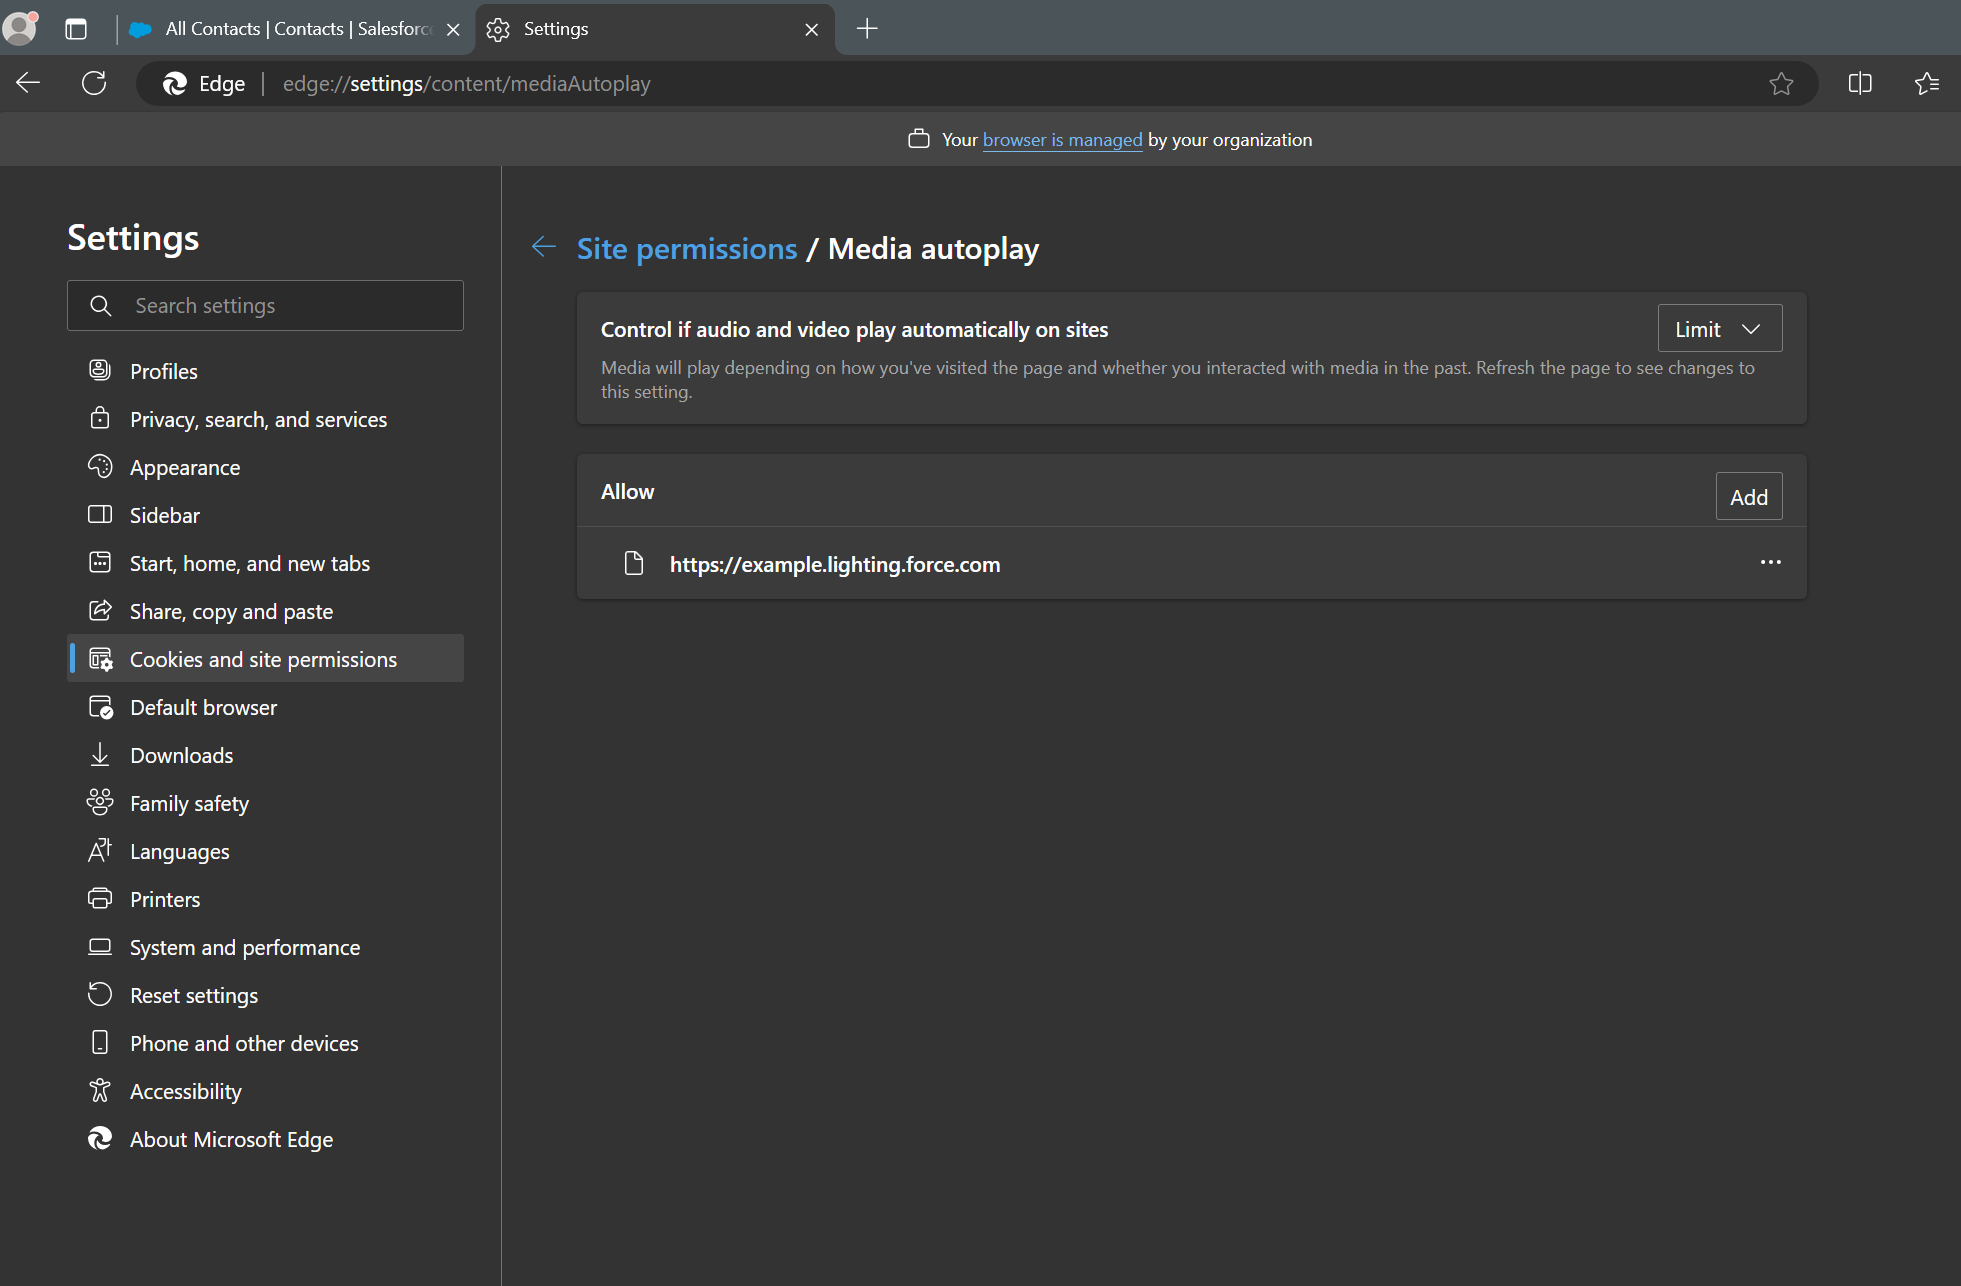Close the Settings tab
Viewport: 1961px width, 1286px height.
point(811,29)
